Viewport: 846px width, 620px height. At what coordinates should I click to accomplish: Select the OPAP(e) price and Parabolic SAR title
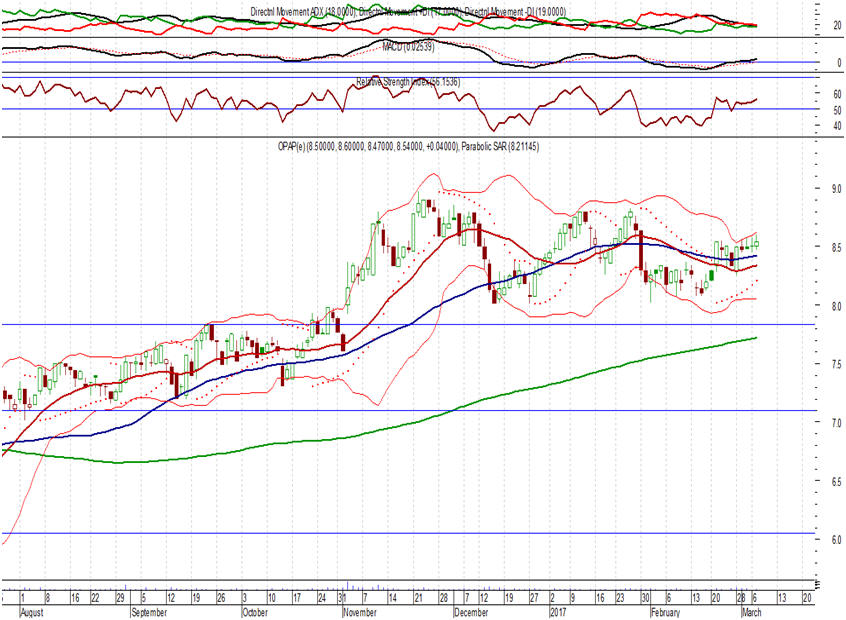coord(408,146)
